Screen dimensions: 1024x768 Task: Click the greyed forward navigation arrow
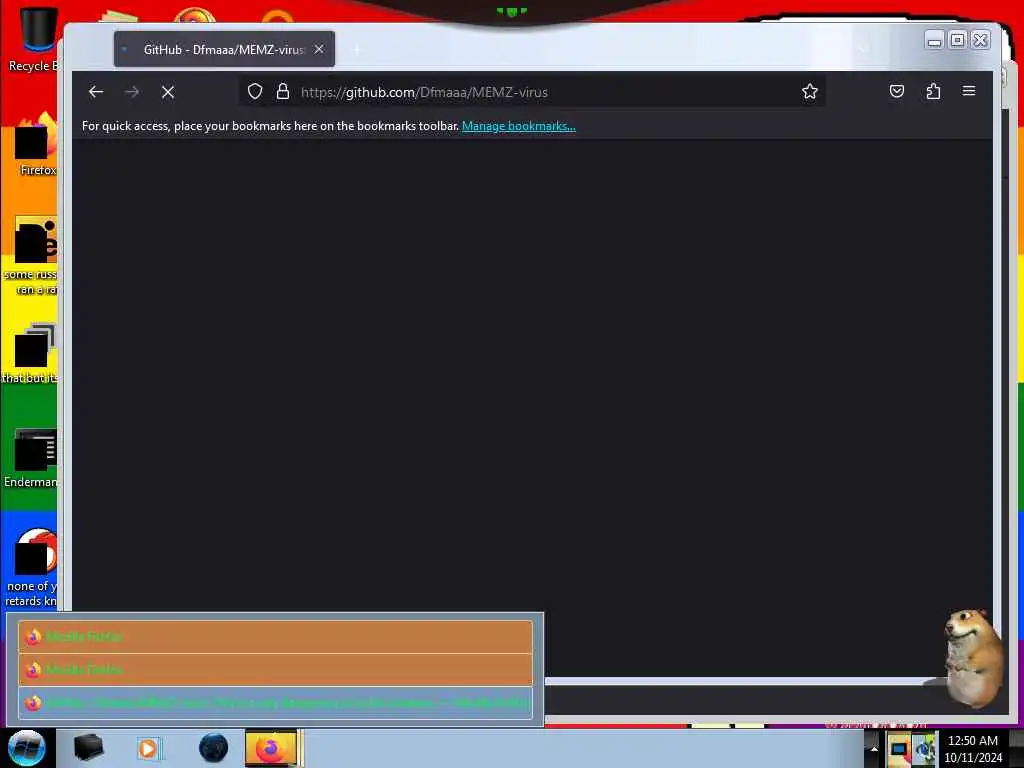132,92
